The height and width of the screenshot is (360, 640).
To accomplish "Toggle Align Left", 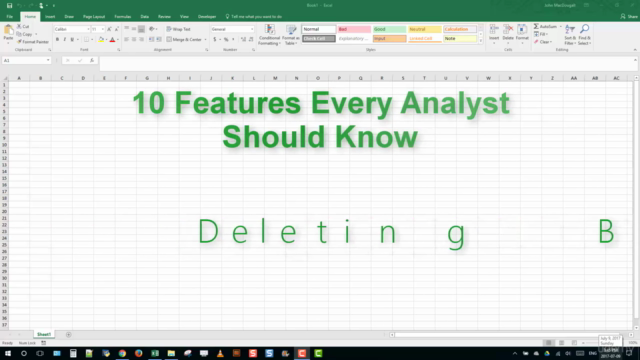I will point(127,40).
